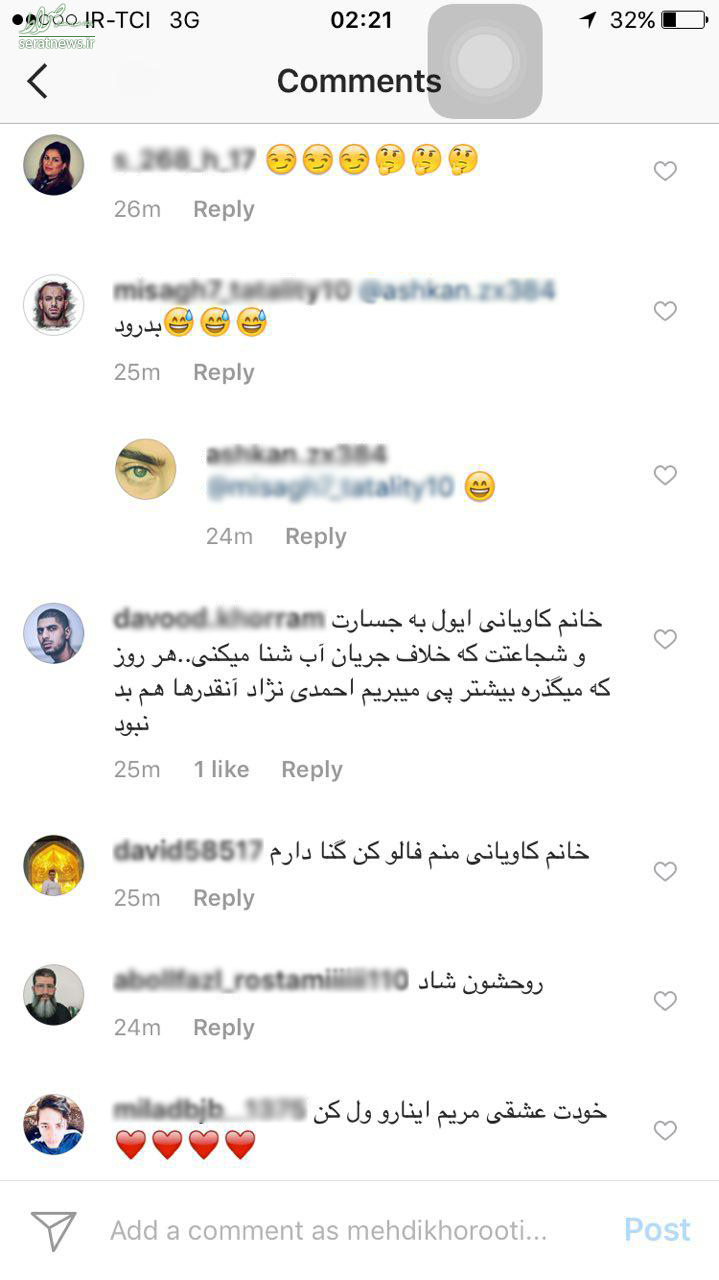The height and width of the screenshot is (1280, 719).
Task: Like the comment with thinking emojis
Action: (665, 171)
